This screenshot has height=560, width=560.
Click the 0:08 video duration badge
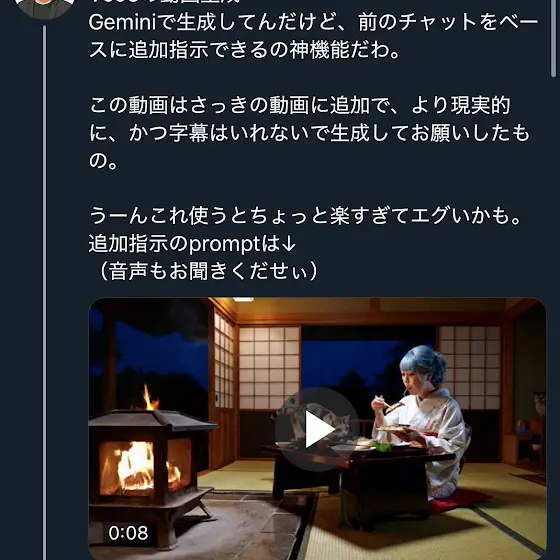[x=128, y=533]
